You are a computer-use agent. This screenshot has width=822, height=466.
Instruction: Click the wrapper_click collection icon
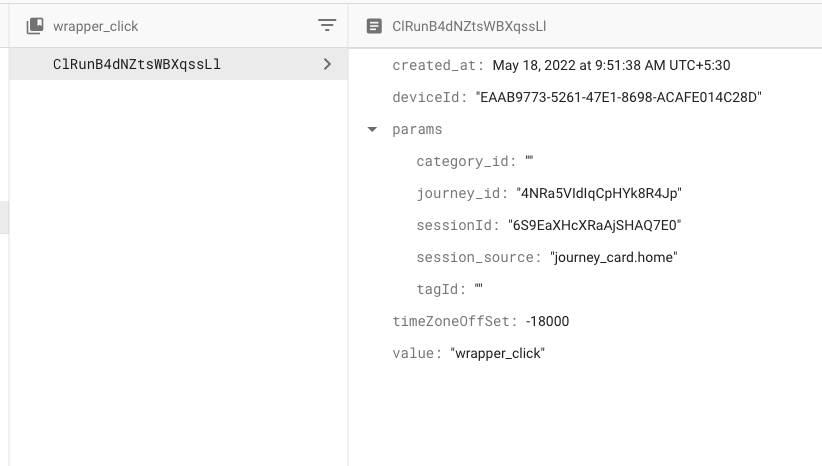[35, 26]
